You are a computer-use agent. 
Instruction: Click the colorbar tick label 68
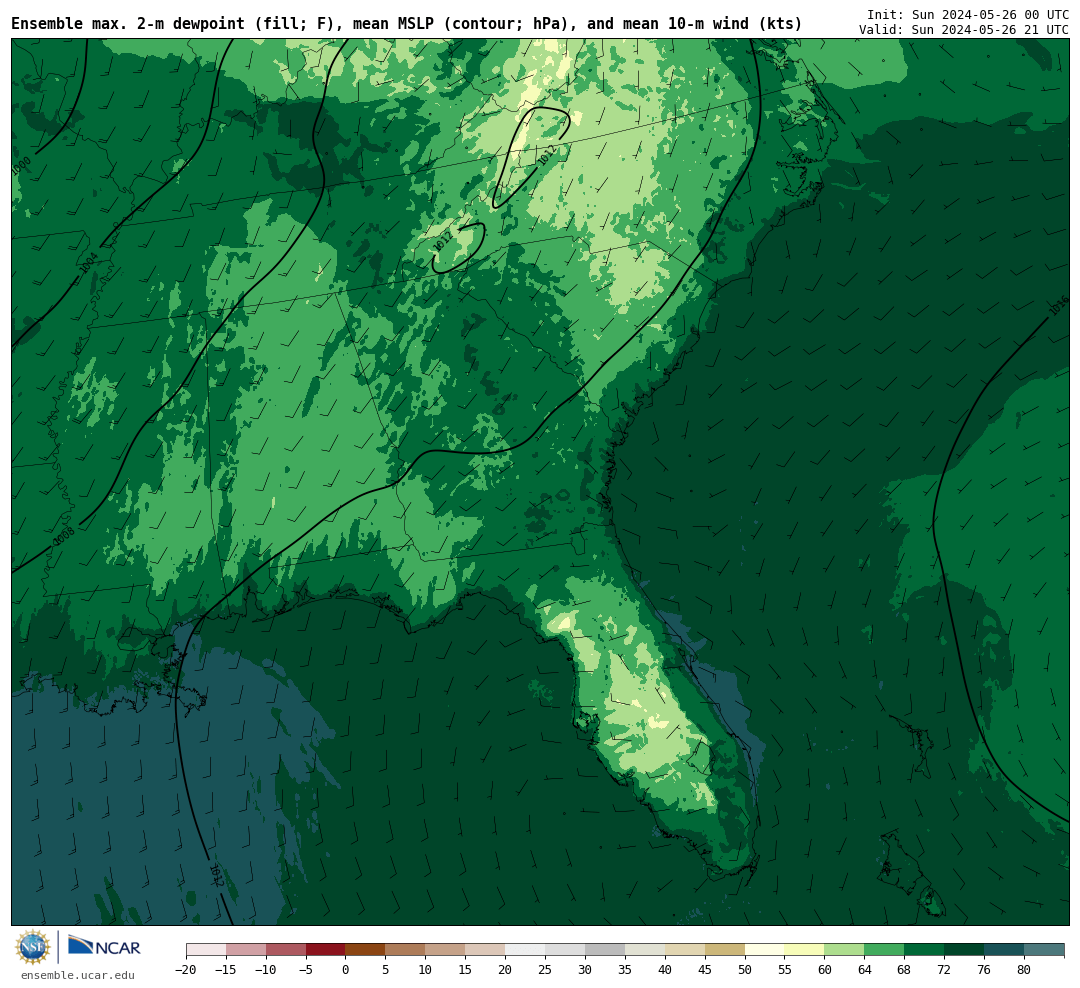[905, 970]
